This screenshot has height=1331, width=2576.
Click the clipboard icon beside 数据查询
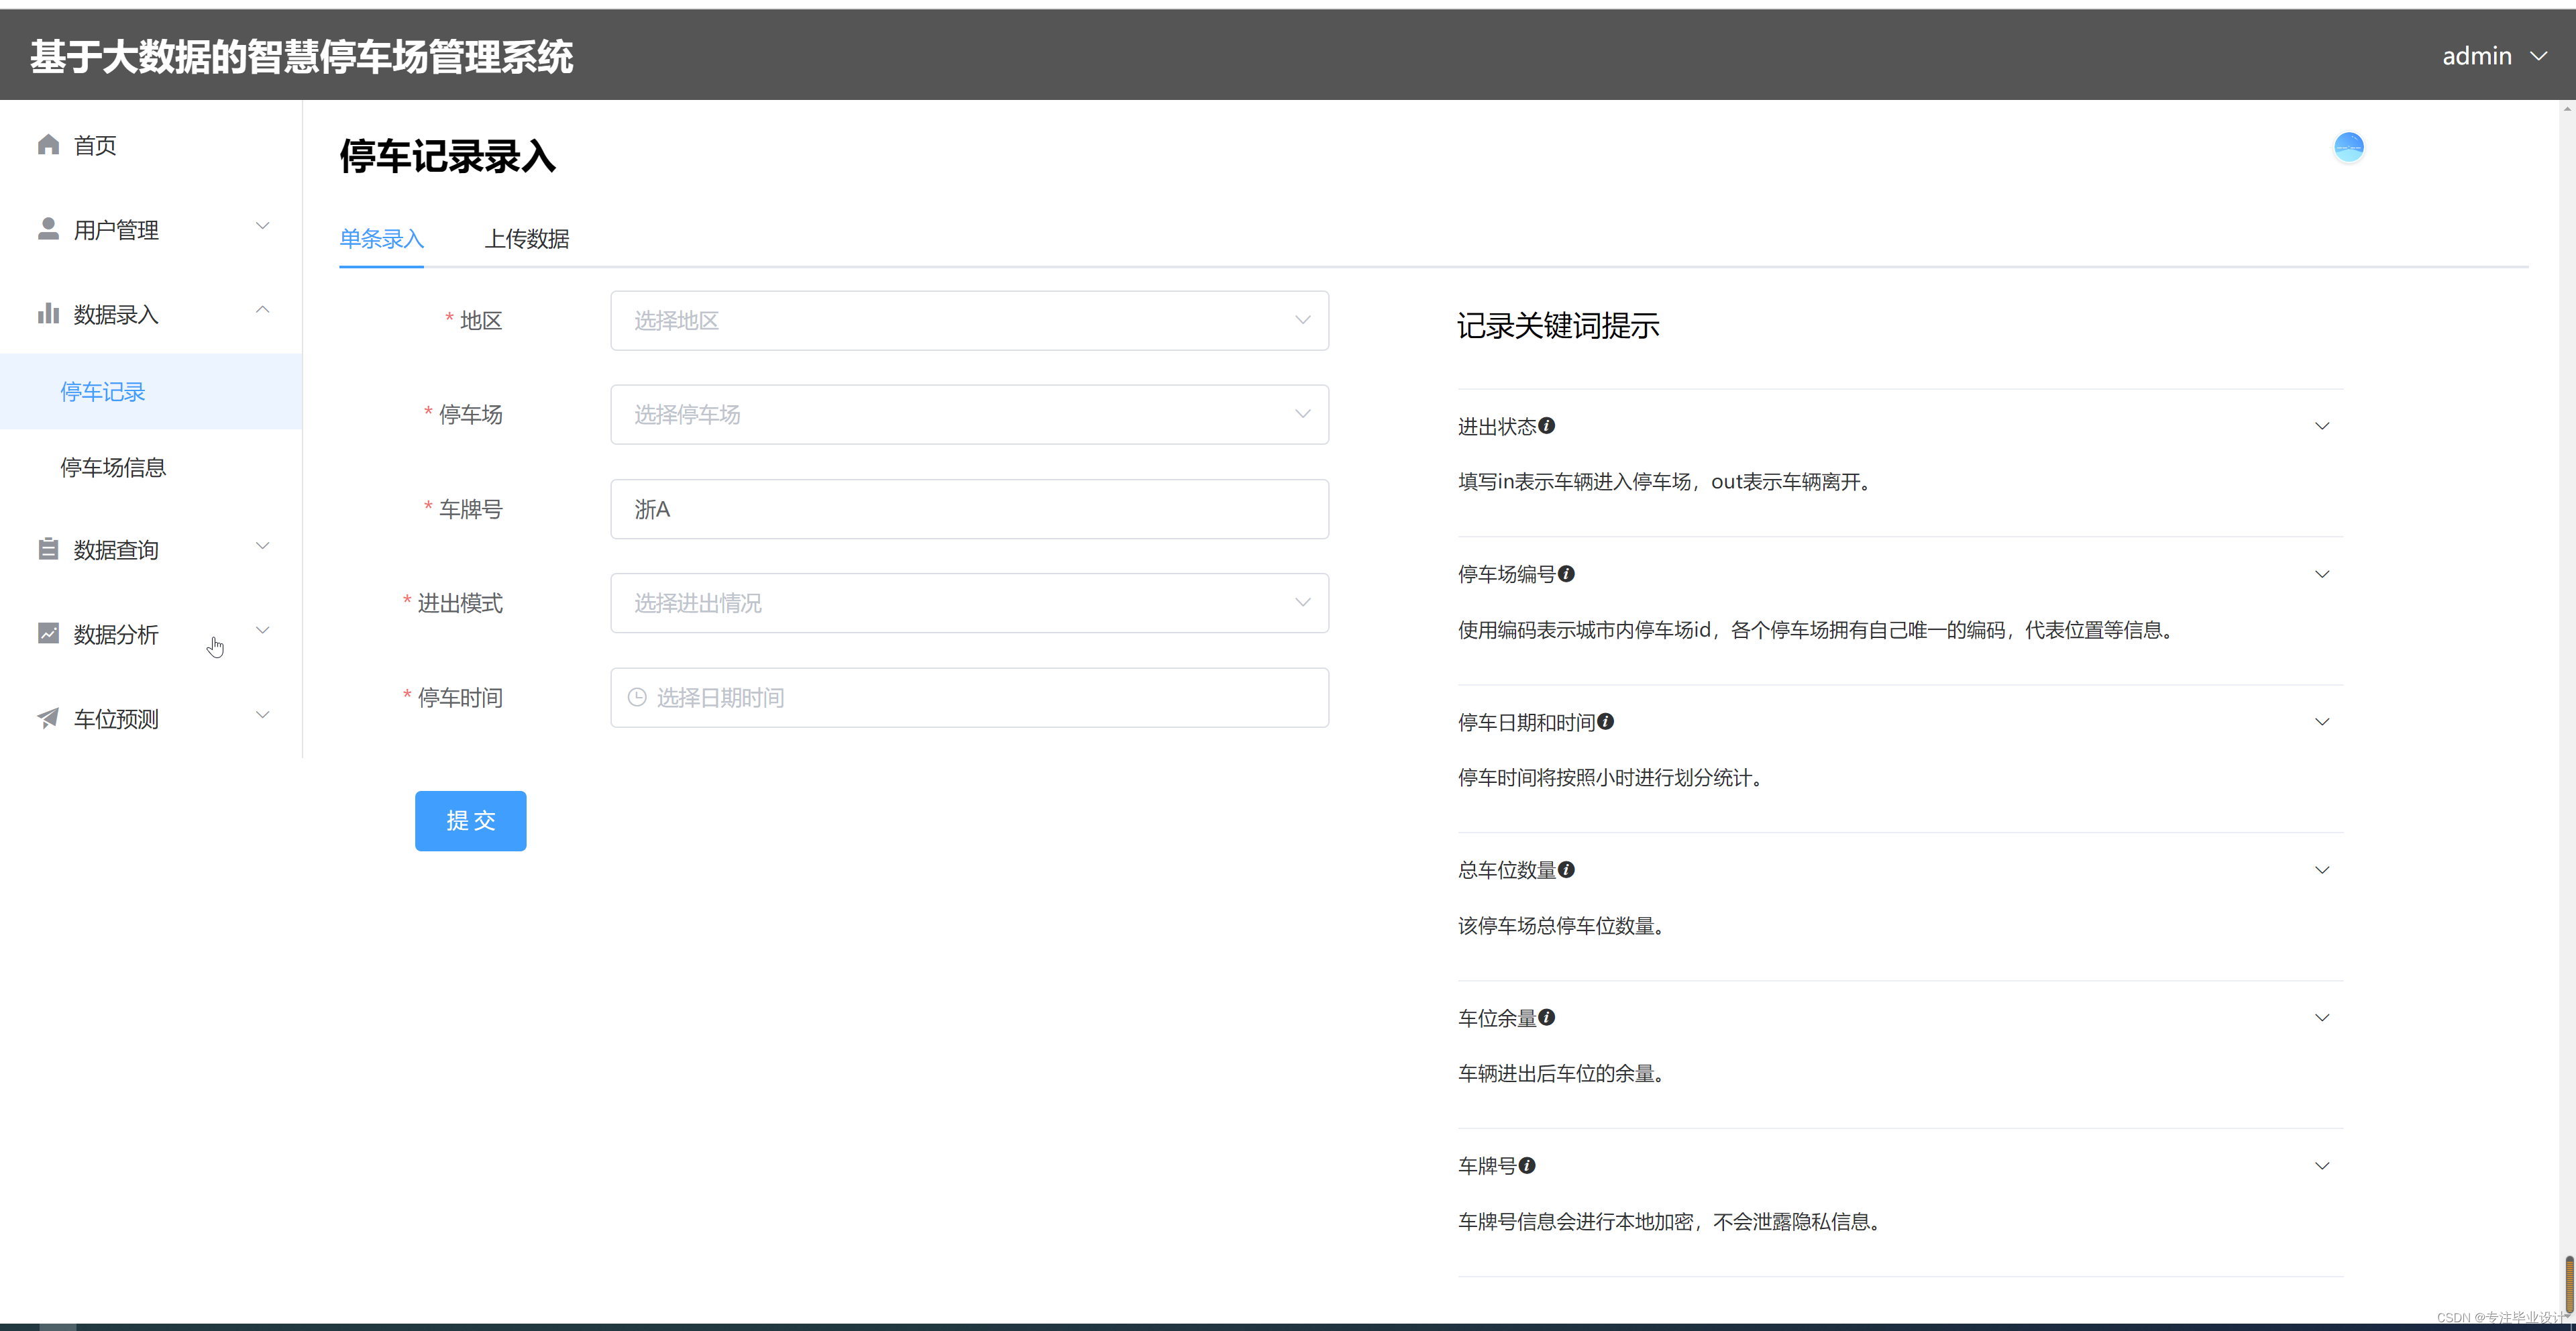(x=48, y=549)
